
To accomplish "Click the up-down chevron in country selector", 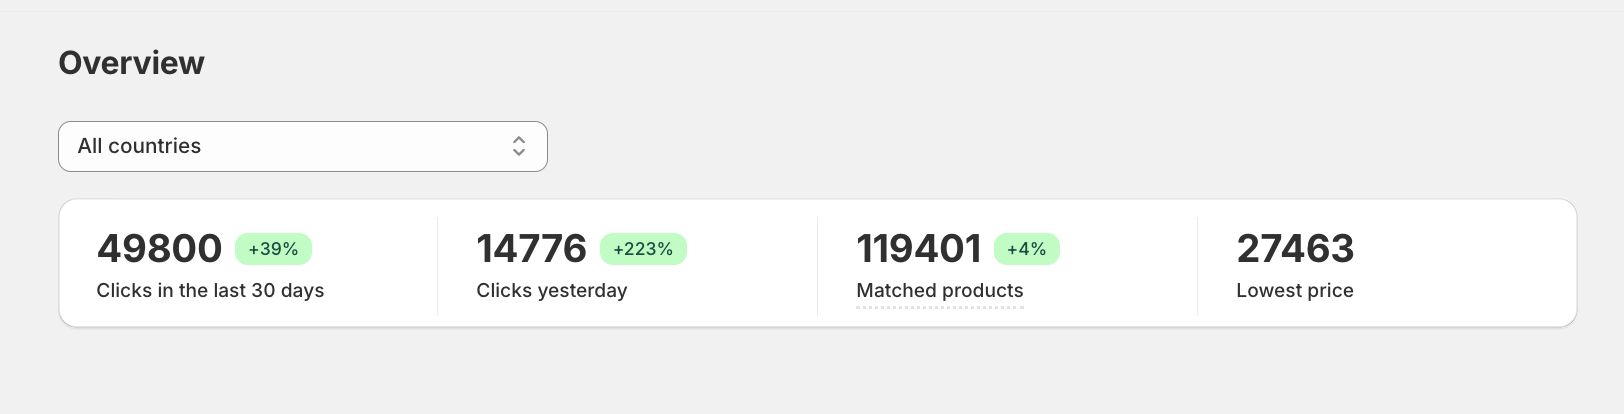I will click(519, 146).
